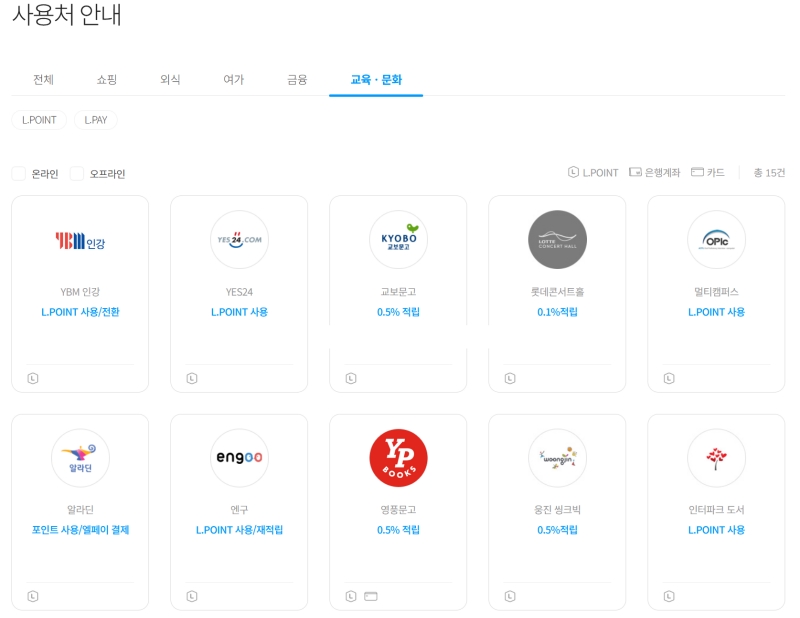Screen dimensions: 800x618
Task: Open the woongjin logo
Action: (x=557, y=458)
